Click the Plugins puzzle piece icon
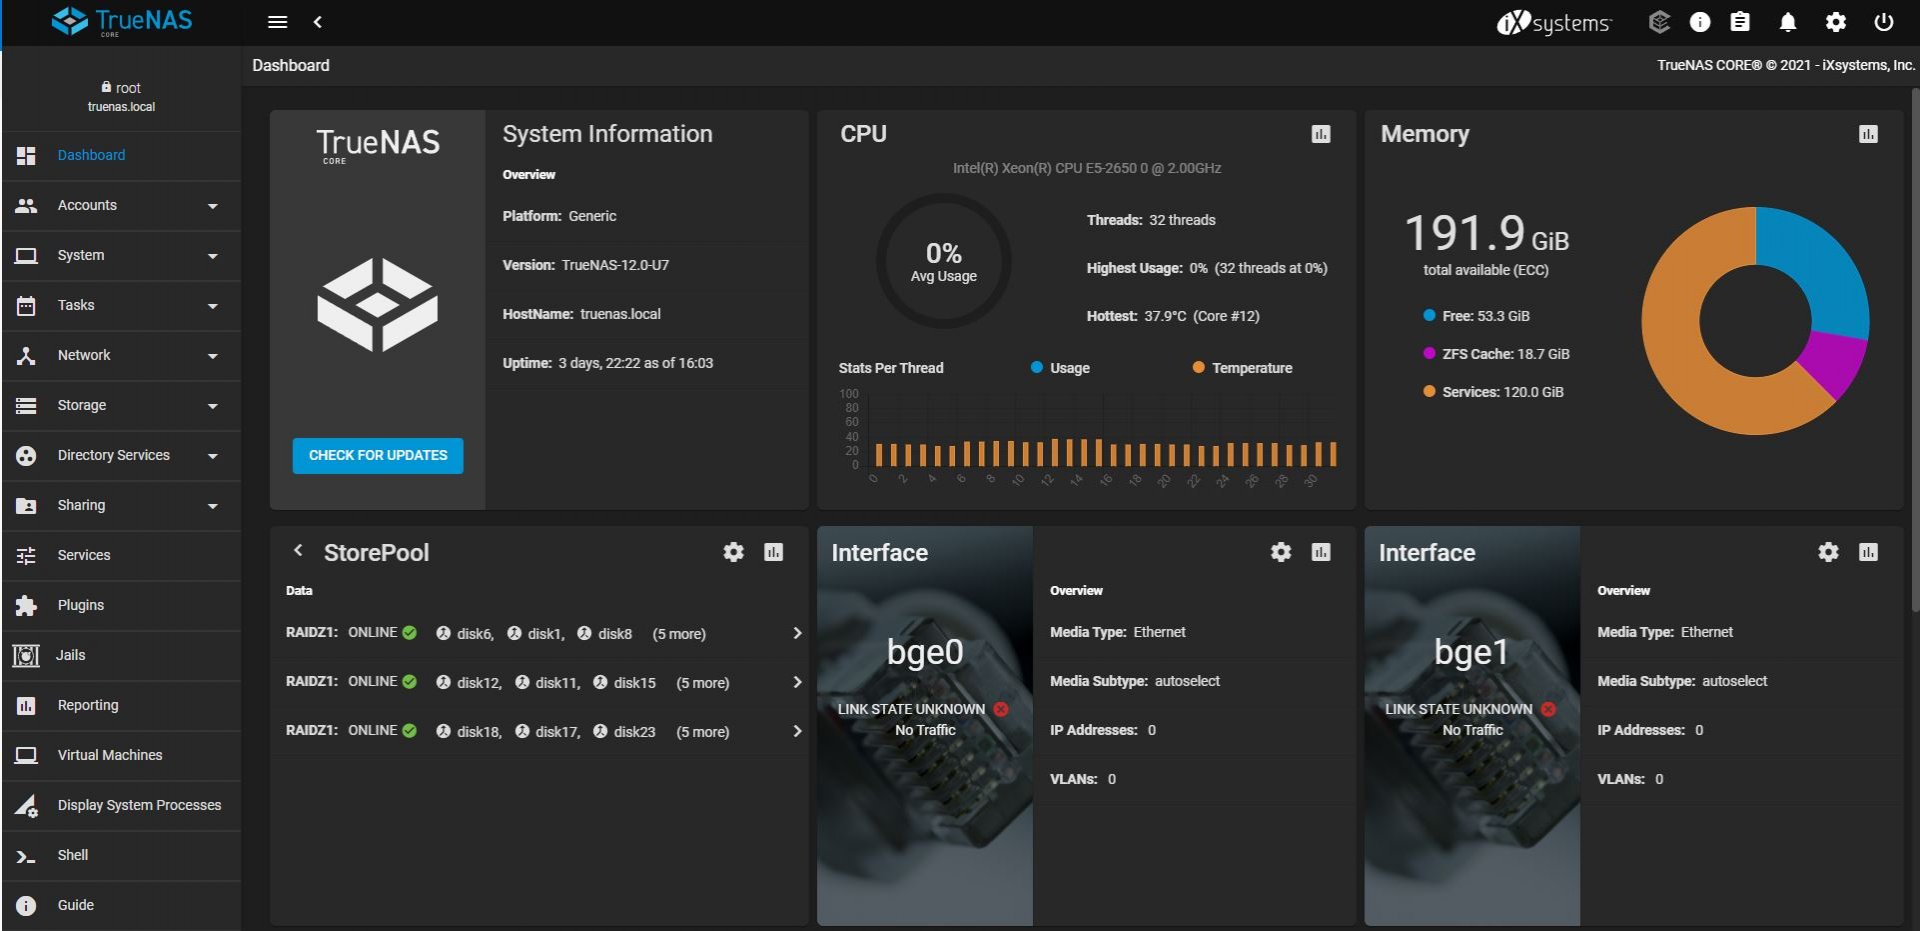 click(x=26, y=605)
